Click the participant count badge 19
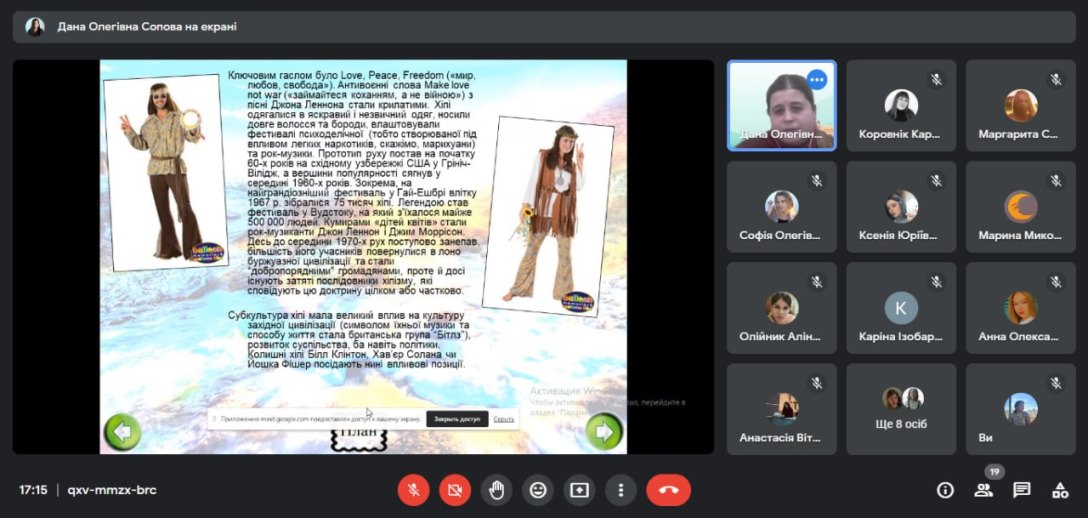 coord(994,472)
